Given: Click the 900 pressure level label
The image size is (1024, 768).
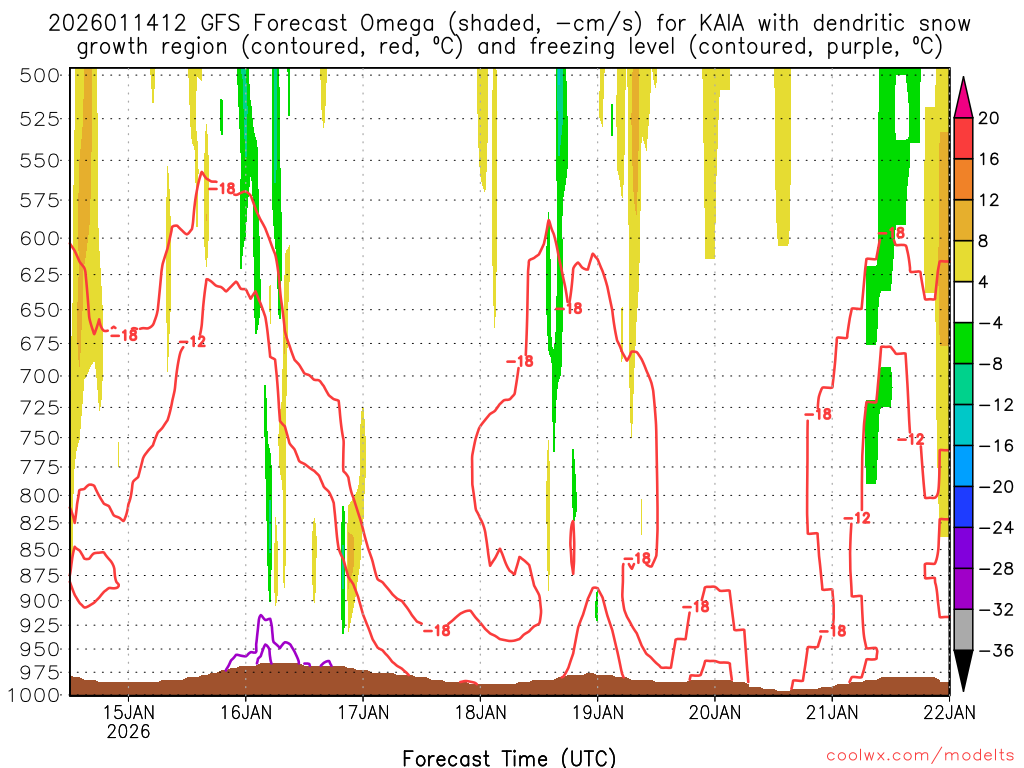Looking at the screenshot, I should coord(40,601).
